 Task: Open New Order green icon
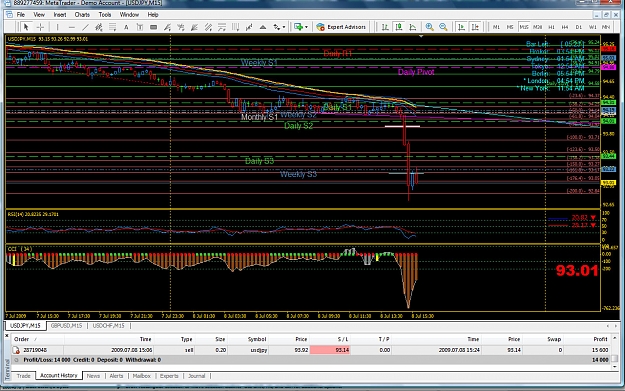point(299,27)
